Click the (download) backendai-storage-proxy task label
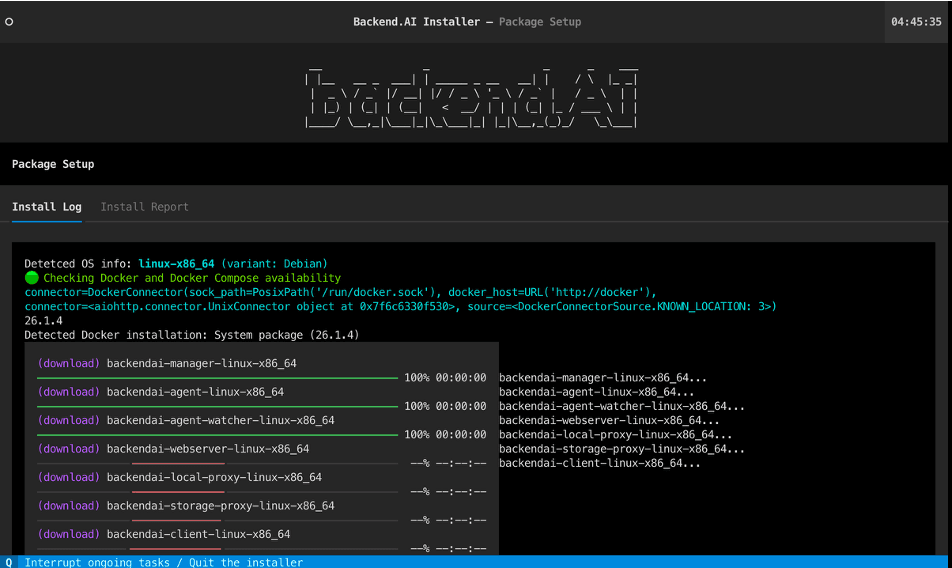The width and height of the screenshot is (952, 568). click(x=185, y=506)
